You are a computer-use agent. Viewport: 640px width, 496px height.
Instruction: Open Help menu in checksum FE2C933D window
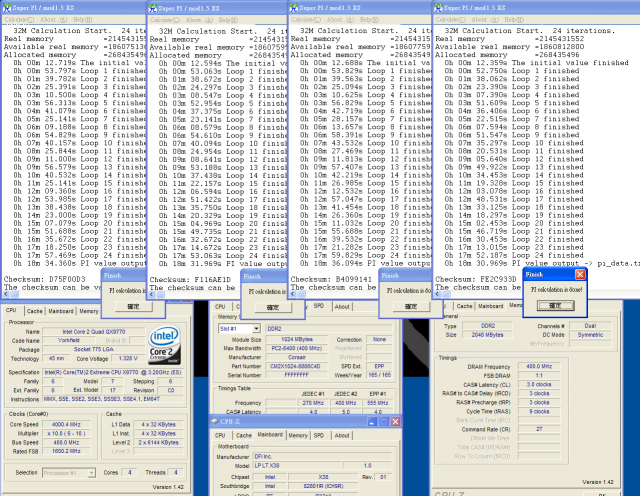514,20
